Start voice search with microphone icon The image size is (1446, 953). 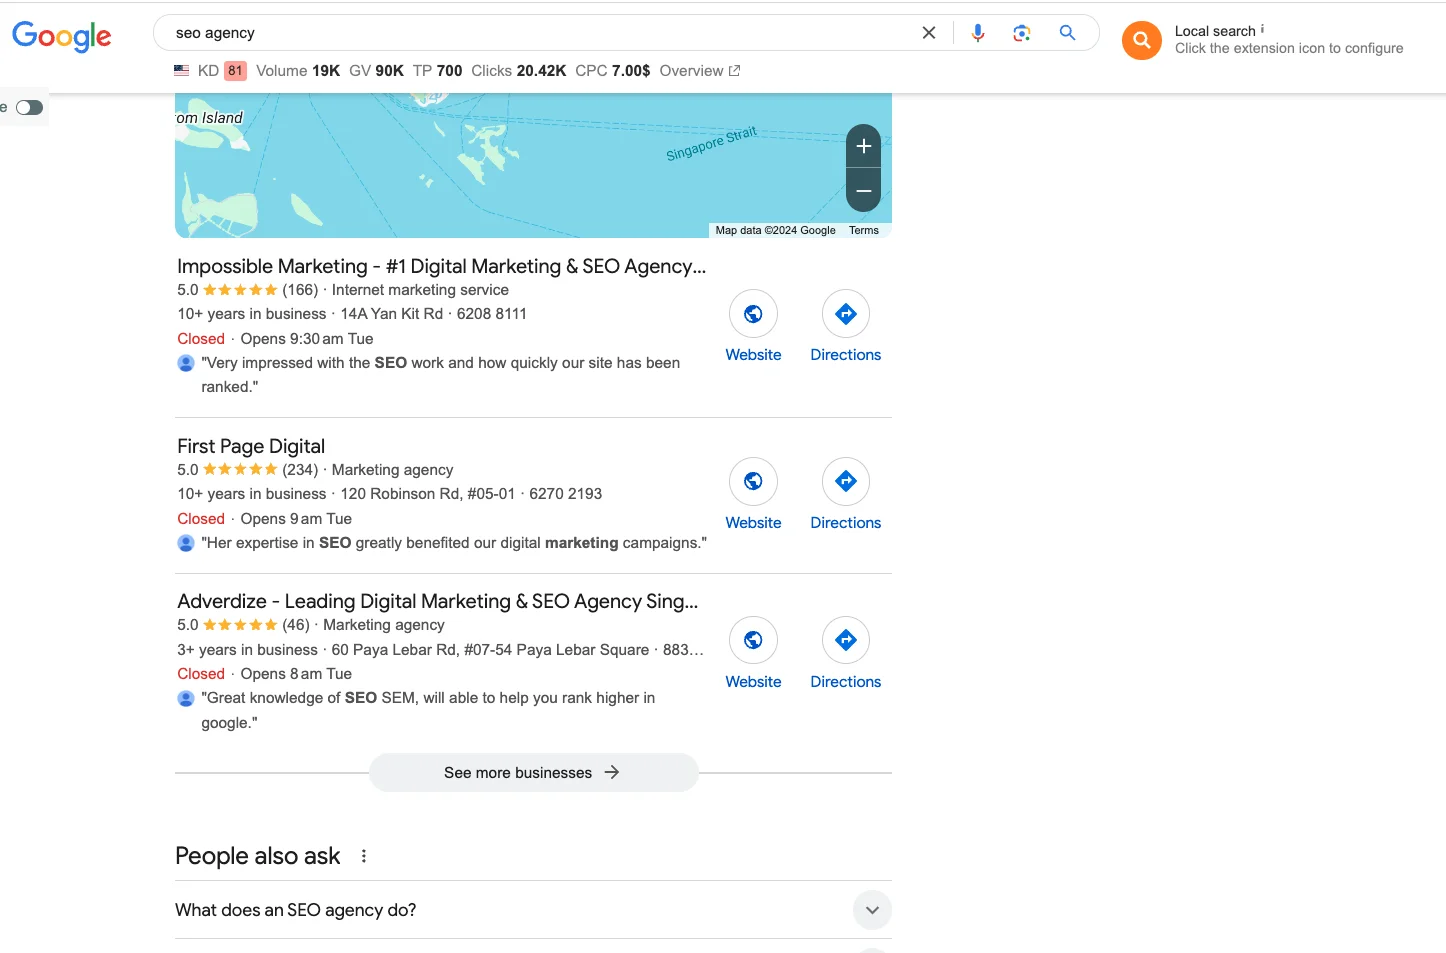[977, 33]
